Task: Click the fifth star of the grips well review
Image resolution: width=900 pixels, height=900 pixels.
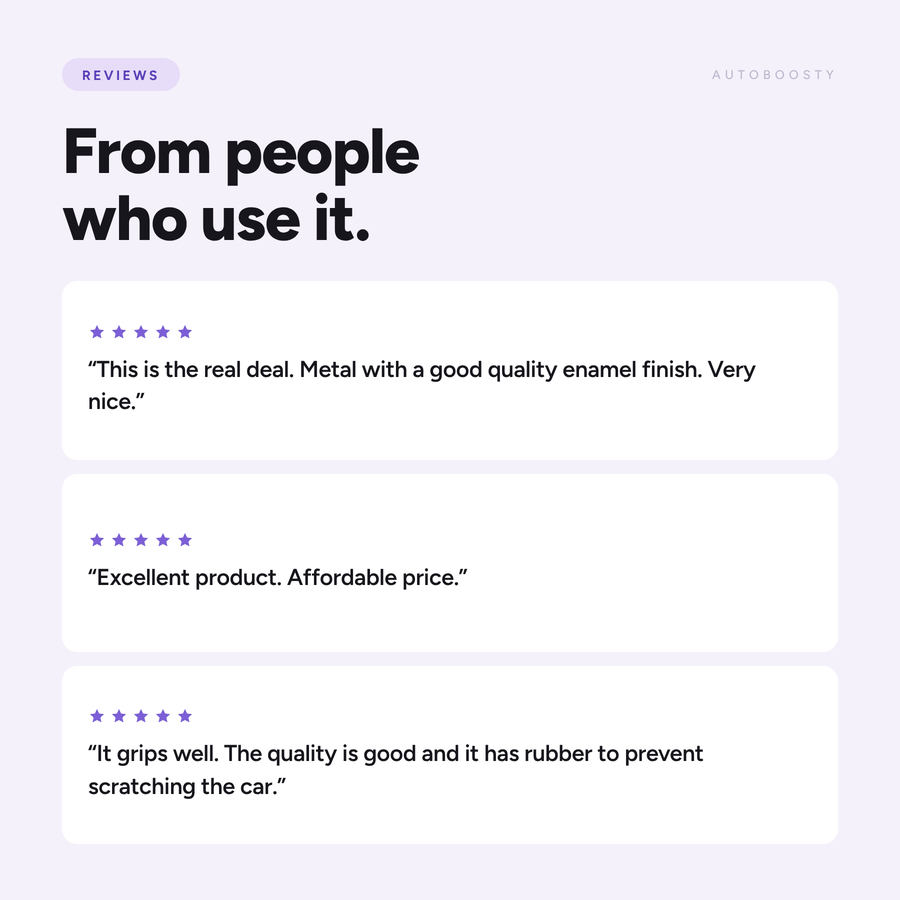Action: pyautogui.click(x=185, y=716)
